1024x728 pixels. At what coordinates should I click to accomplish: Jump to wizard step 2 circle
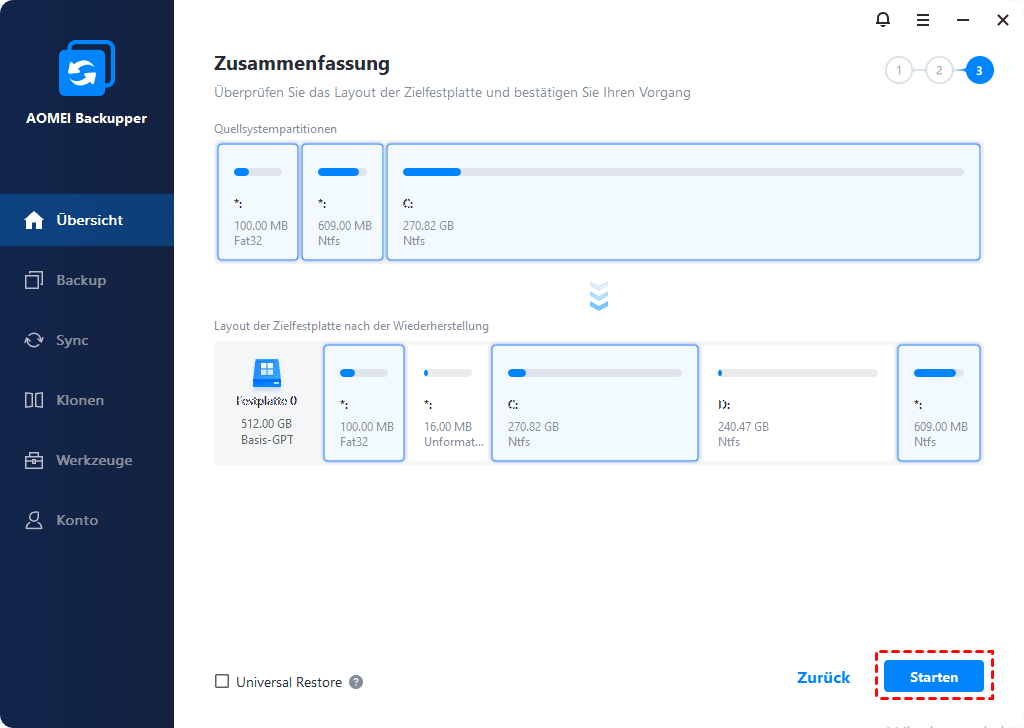pos(939,71)
